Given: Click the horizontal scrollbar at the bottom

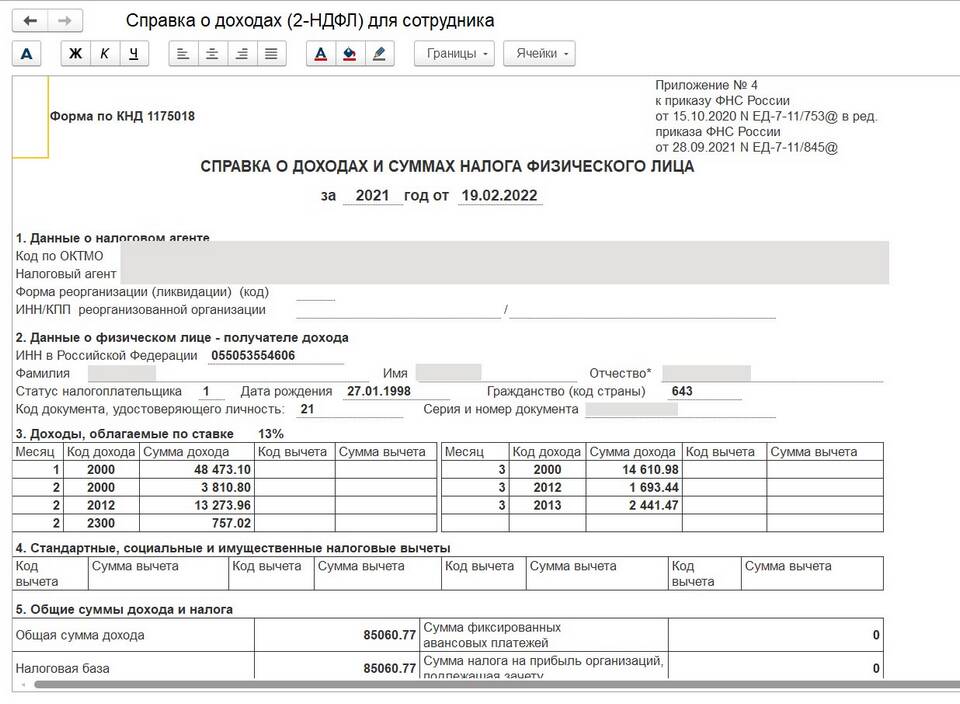Looking at the screenshot, I should tap(496, 684).
